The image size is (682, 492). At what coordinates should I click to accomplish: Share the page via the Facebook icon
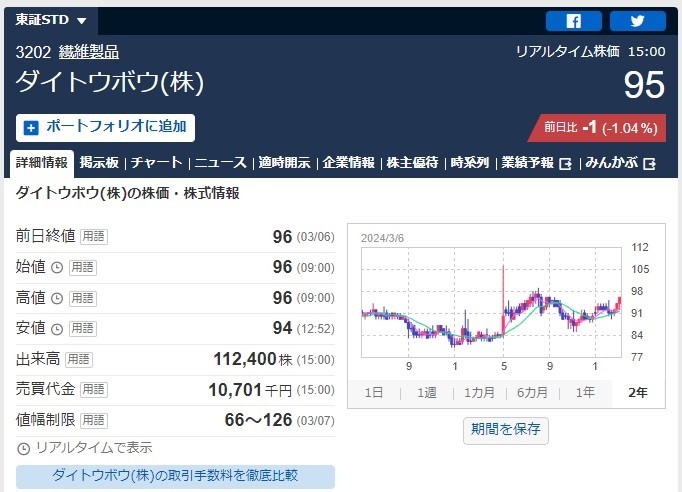coord(574,21)
